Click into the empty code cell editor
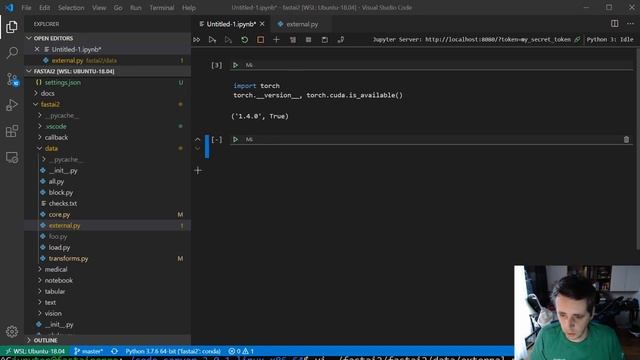The height and width of the screenshot is (360, 640). point(431,151)
